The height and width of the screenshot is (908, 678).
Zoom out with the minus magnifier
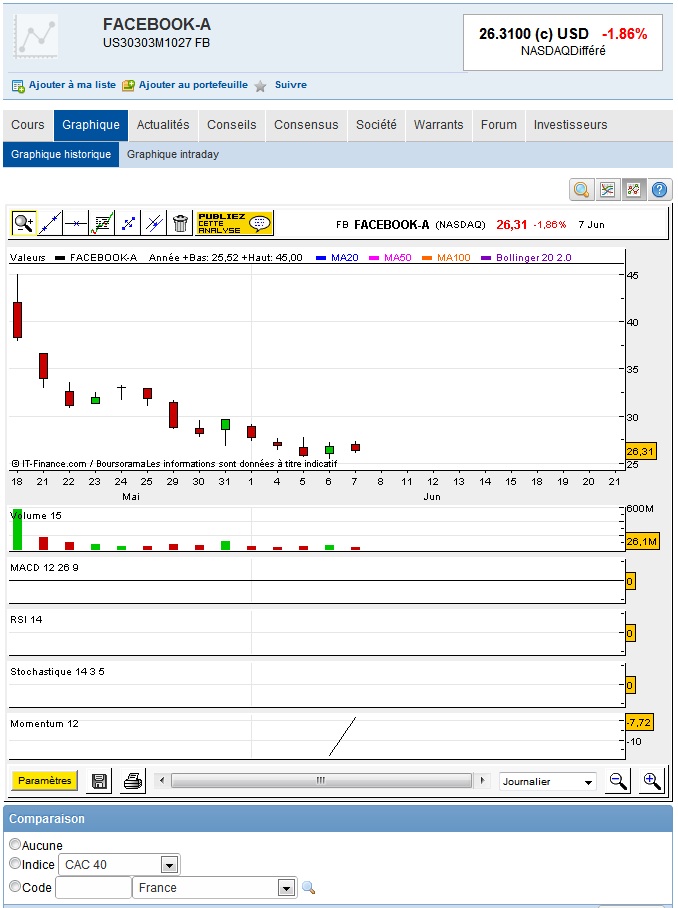[x=619, y=781]
